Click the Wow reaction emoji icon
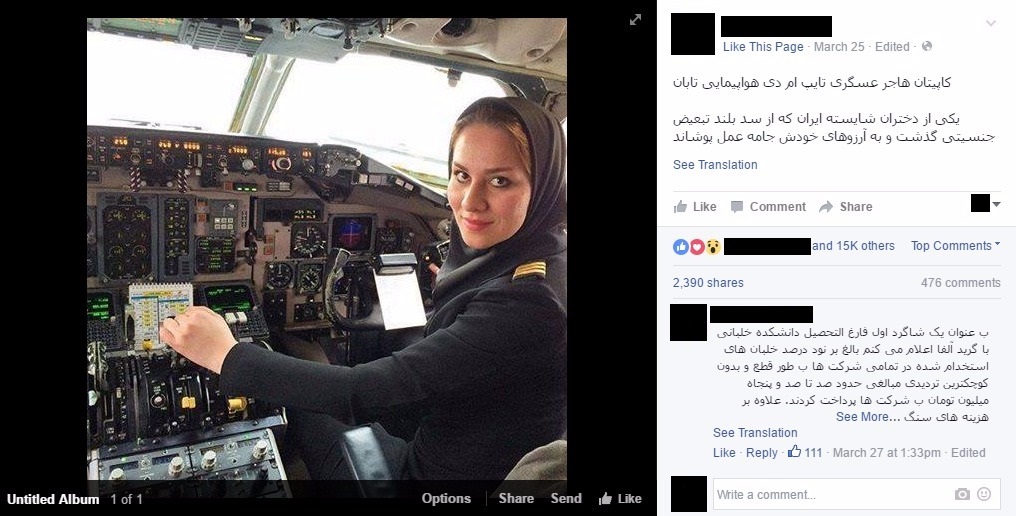 713,246
